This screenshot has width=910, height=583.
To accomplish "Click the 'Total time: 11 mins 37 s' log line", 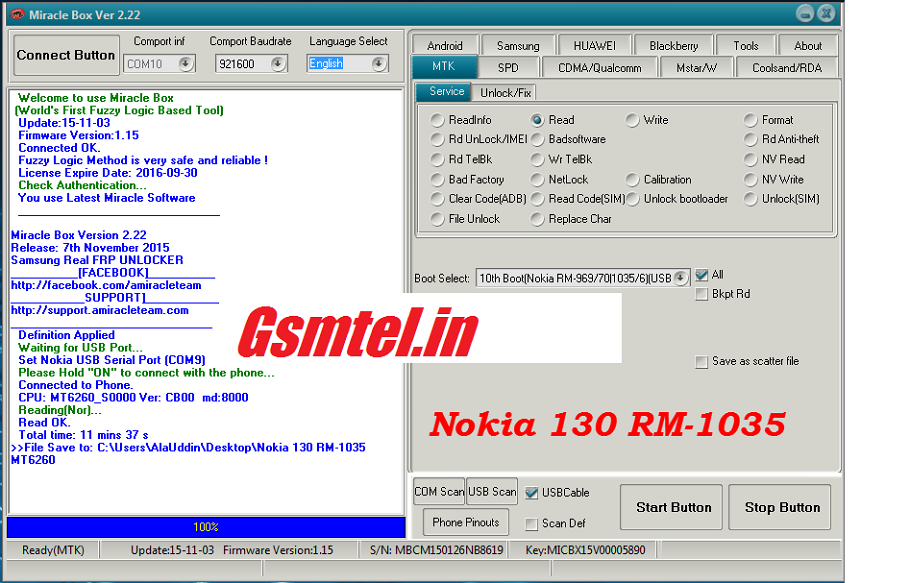I will [83, 435].
